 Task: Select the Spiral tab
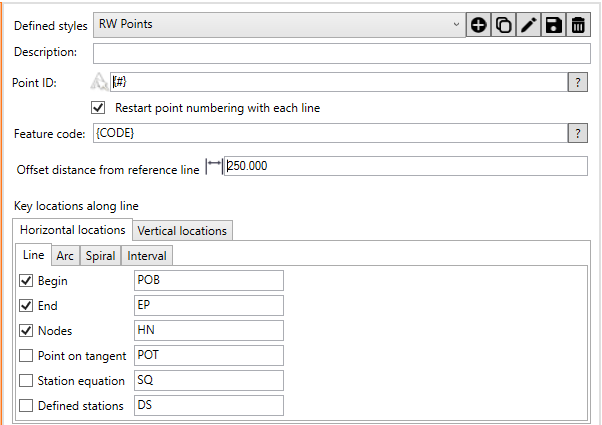pos(100,256)
